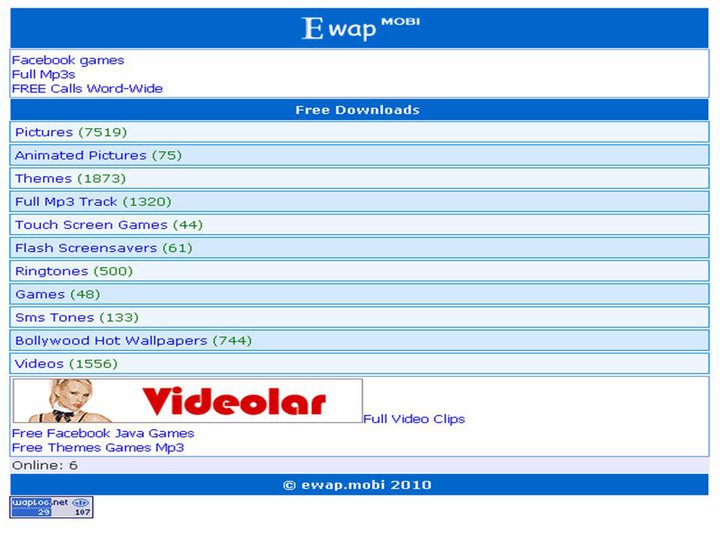Open Full Mp3 Track downloads

360,202
